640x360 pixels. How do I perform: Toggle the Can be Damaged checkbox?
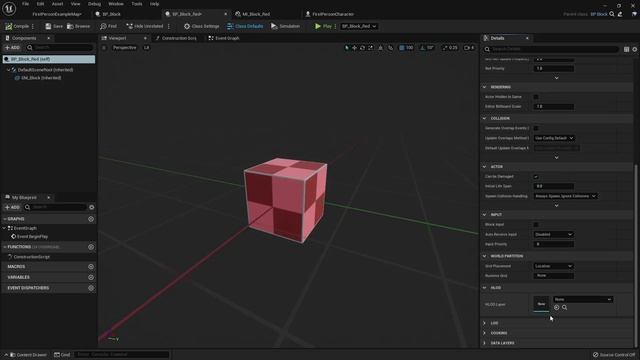pos(536,177)
